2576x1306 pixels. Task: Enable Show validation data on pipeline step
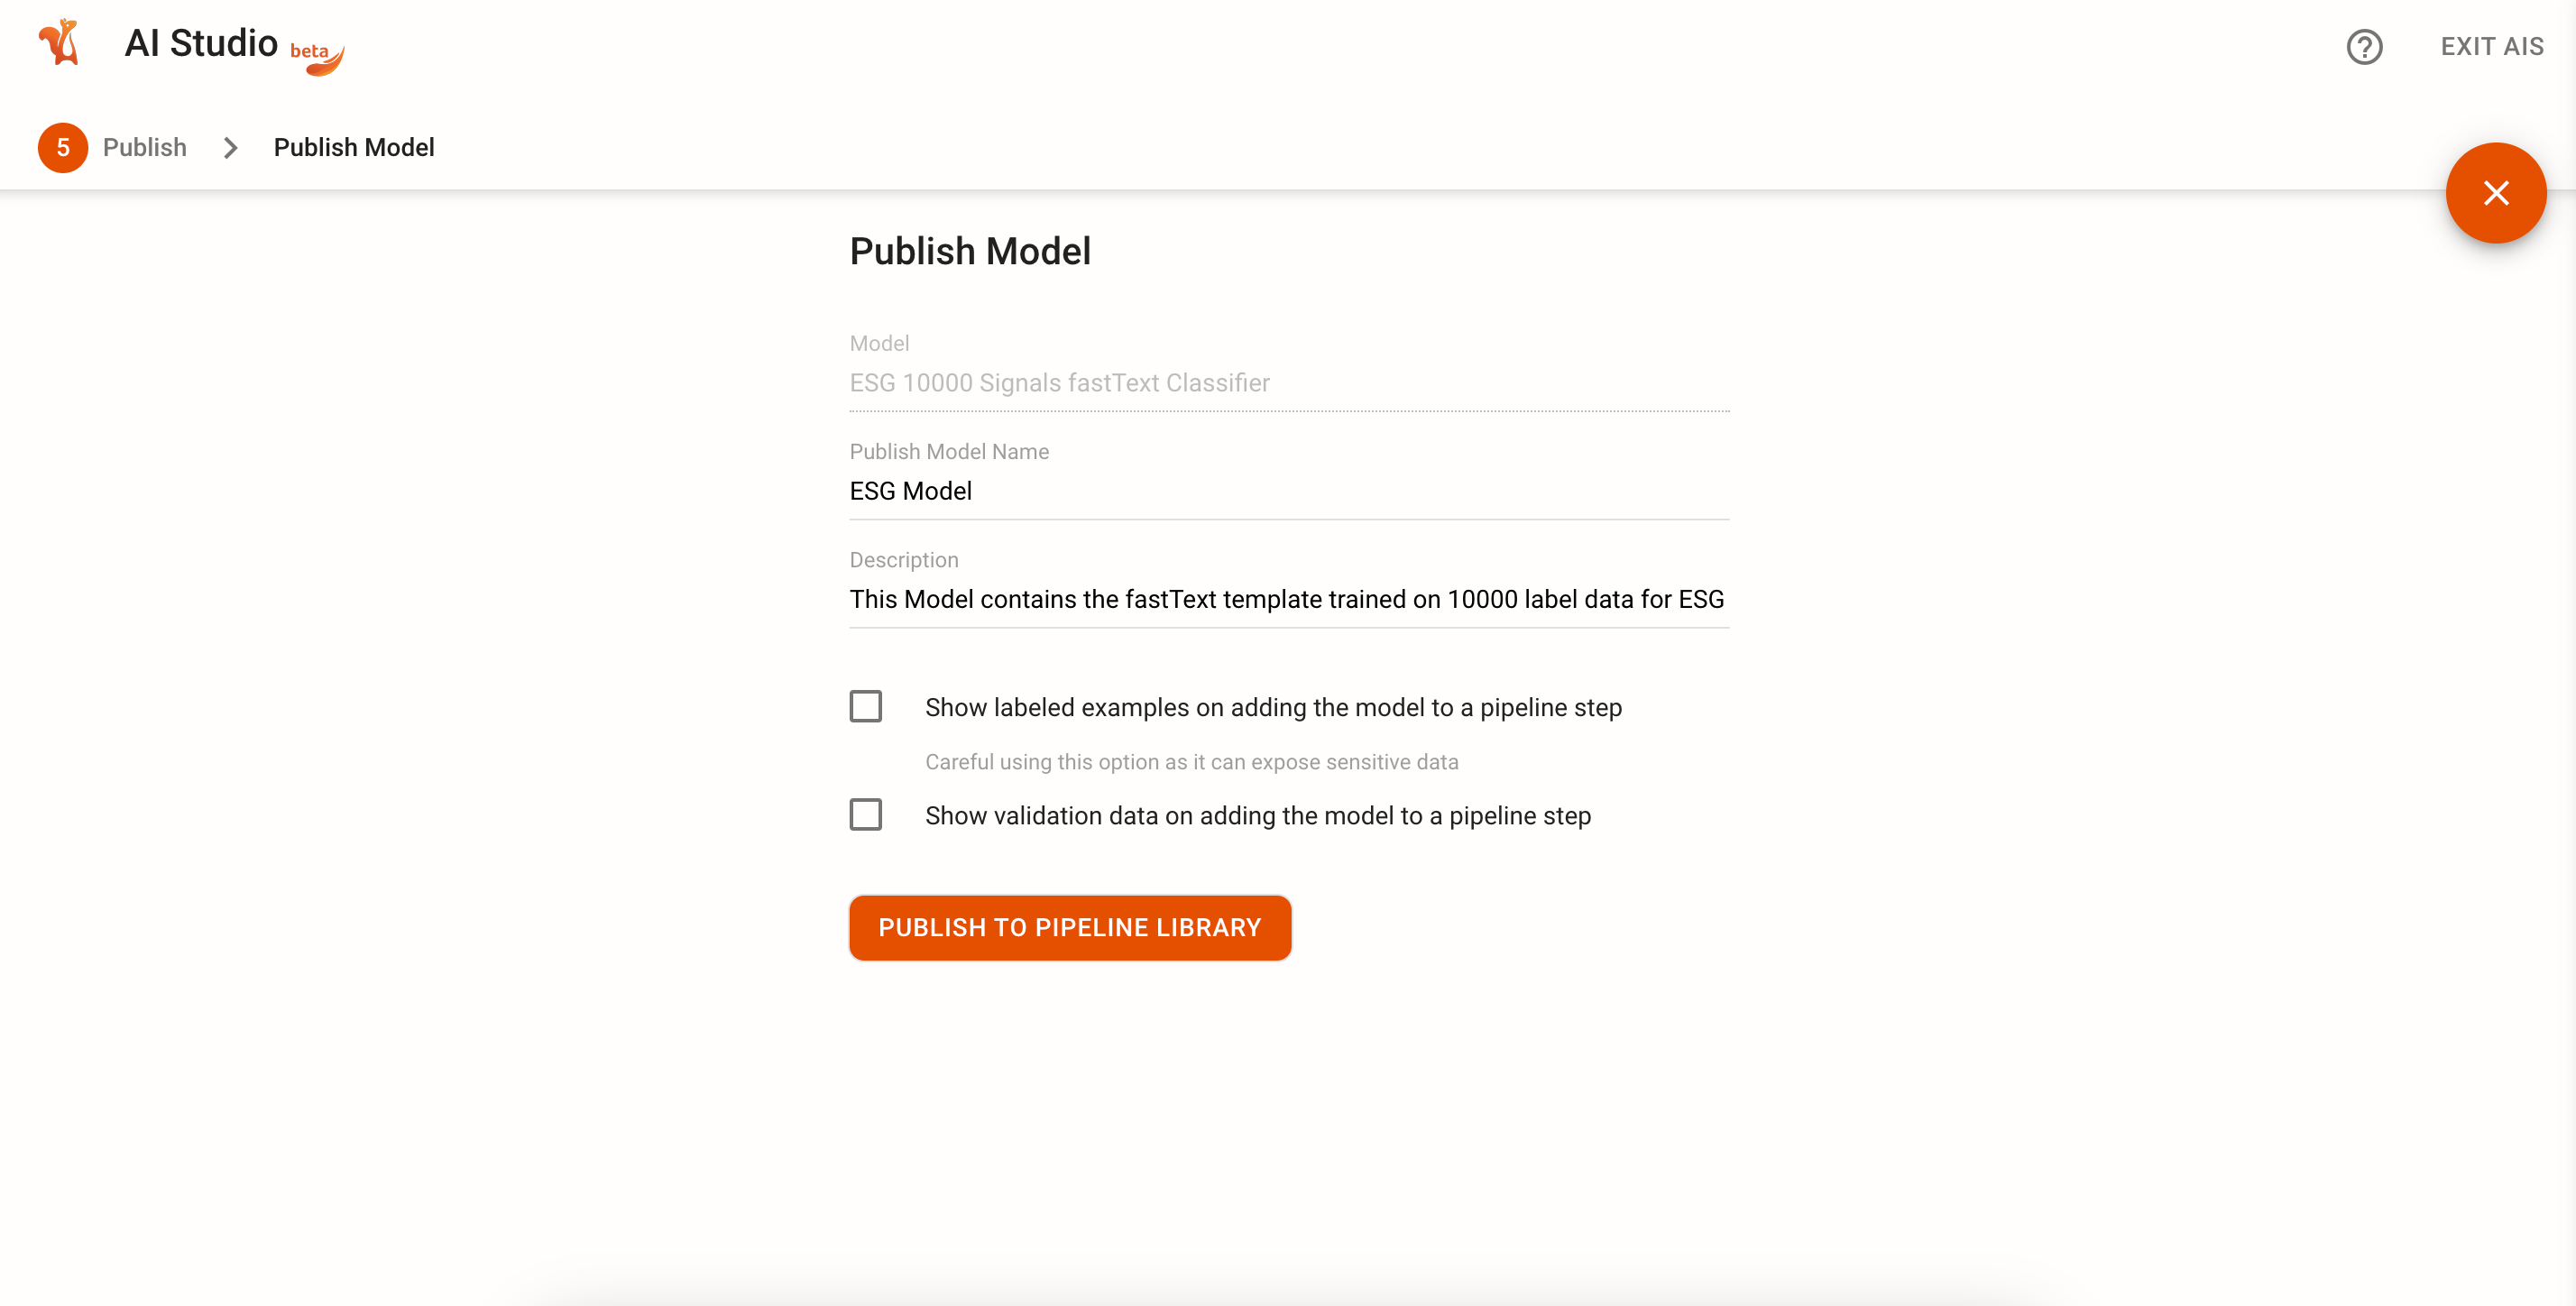(x=866, y=814)
